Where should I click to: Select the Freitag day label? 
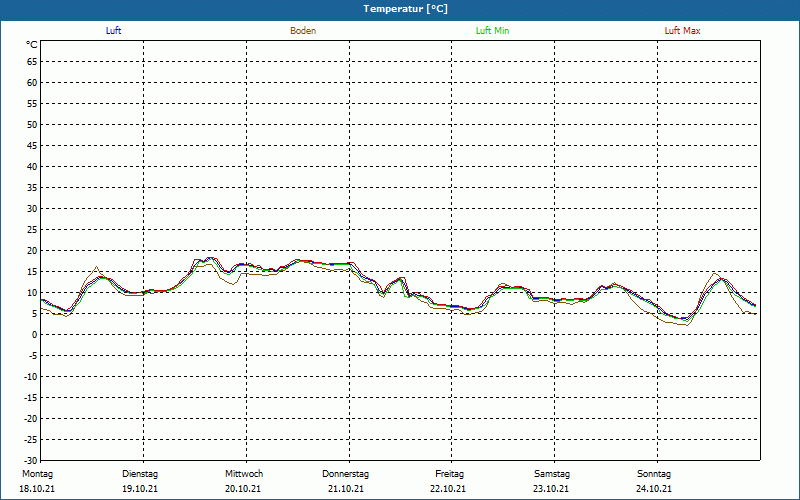click(449, 474)
